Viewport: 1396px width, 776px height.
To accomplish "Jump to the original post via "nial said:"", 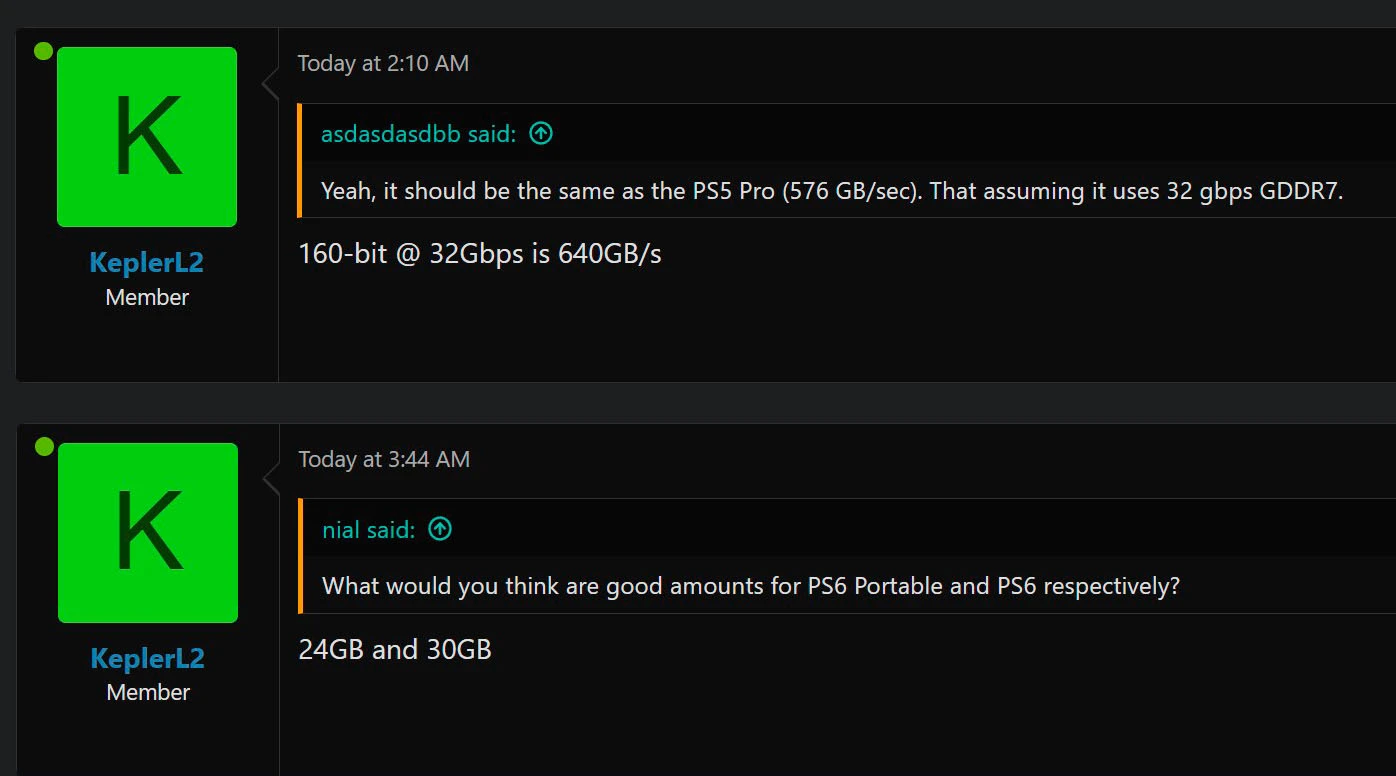I will pyautogui.click(x=368, y=530).
